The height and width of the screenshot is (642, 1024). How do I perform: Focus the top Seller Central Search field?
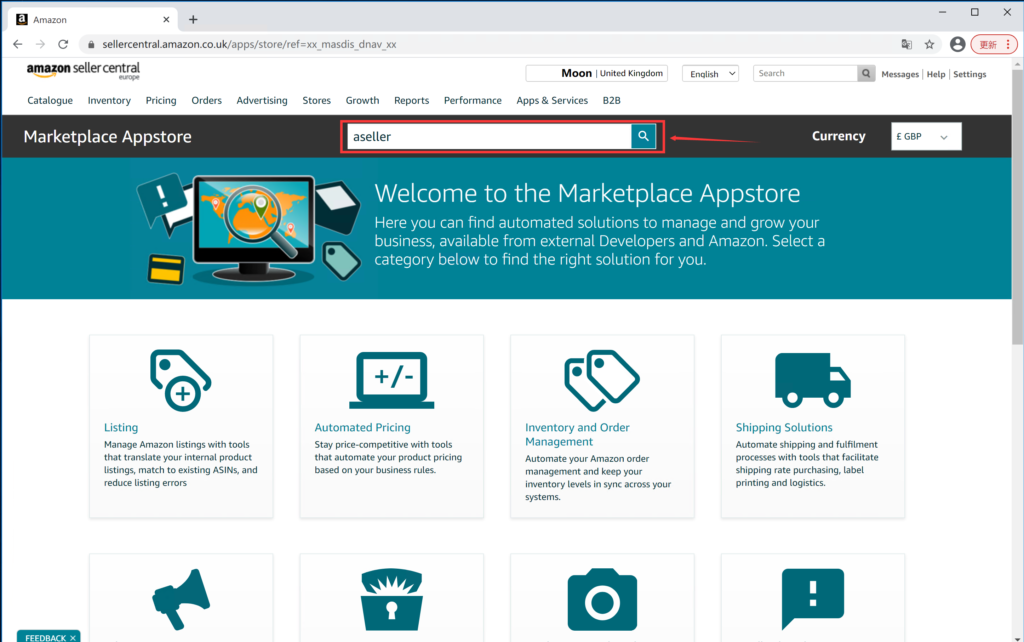[805, 73]
